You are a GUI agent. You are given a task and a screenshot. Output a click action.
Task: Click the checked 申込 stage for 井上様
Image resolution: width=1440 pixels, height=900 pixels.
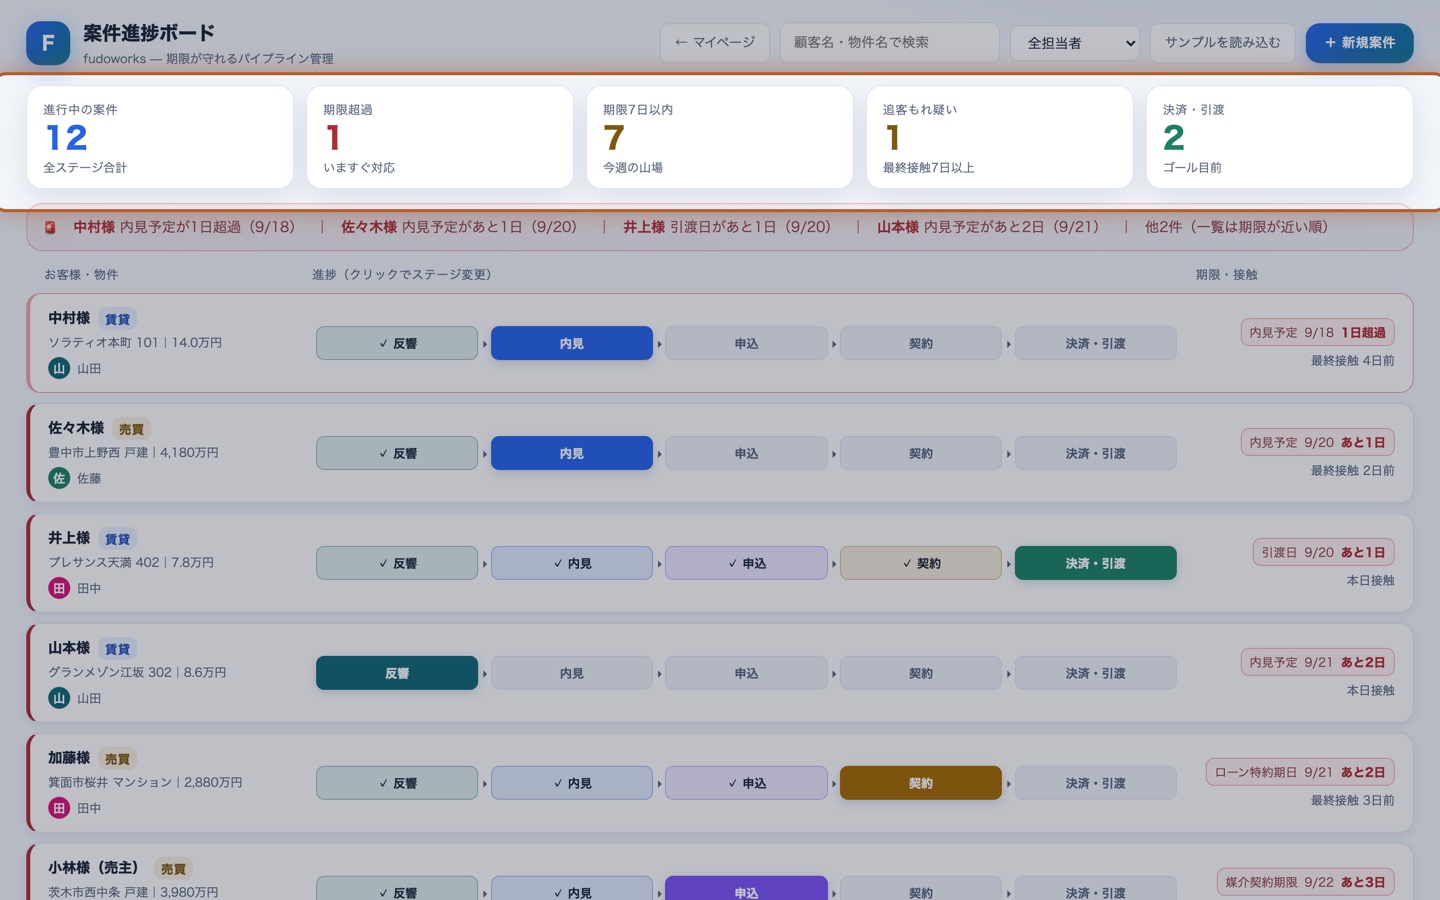[x=746, y=563]
